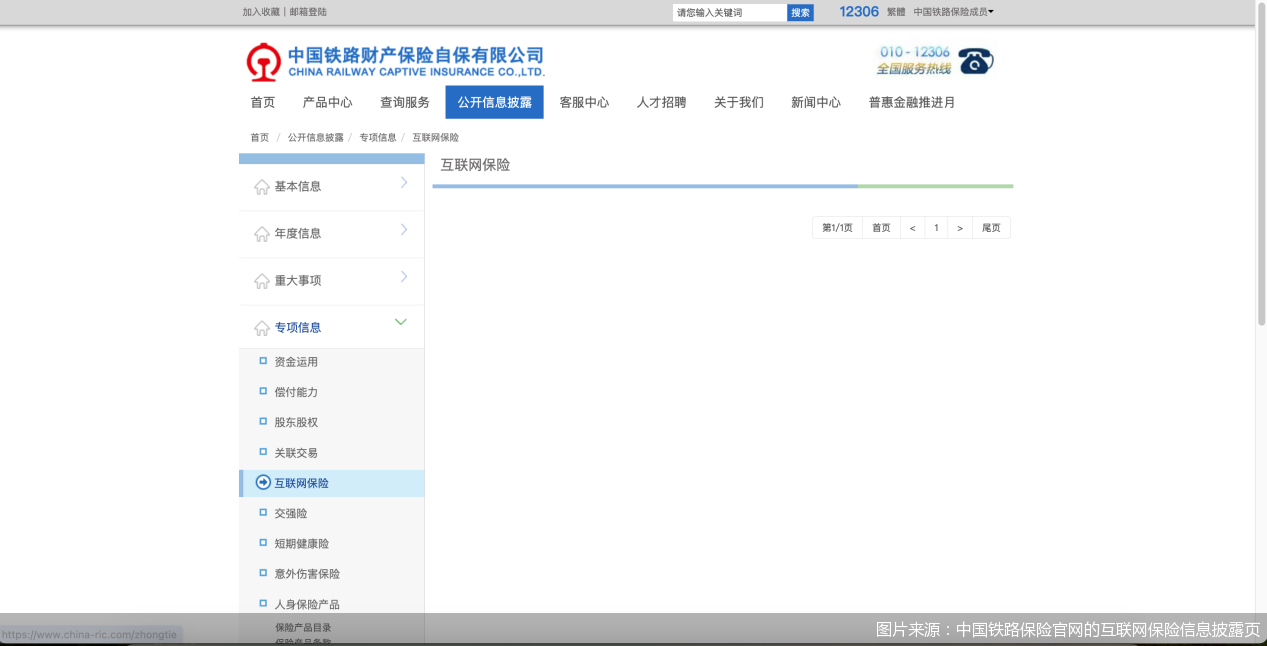Click the telephone hotline icon
1267x646 pixels.
pyautogui.click(x=975, y=61)
